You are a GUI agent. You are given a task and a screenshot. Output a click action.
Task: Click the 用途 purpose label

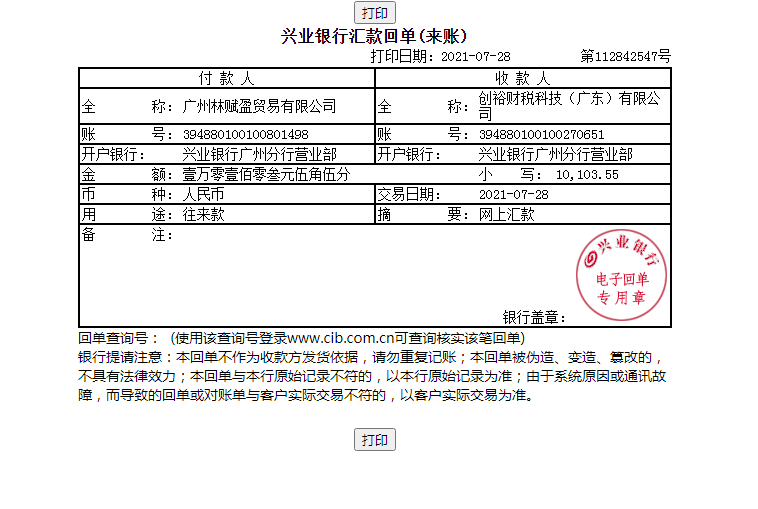point(127,214)
